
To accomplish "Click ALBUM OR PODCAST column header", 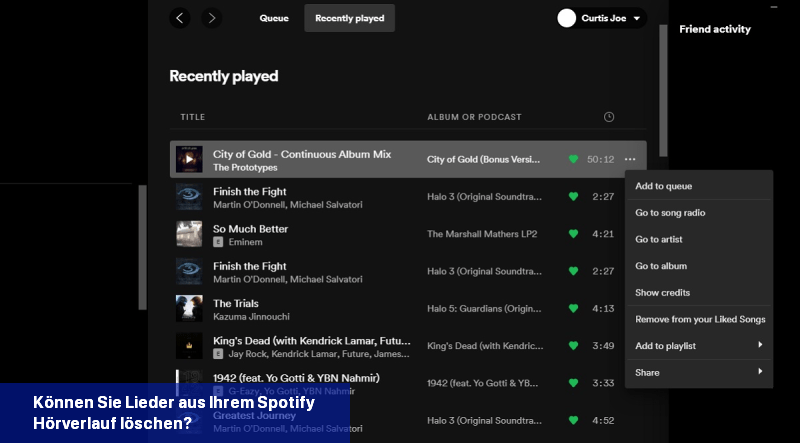I will 474,117.
